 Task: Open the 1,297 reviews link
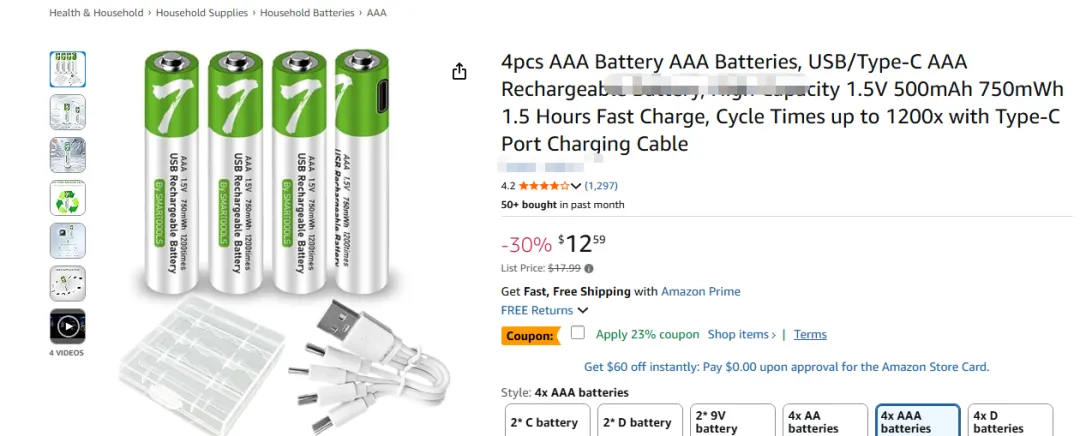tap(601, 186)
